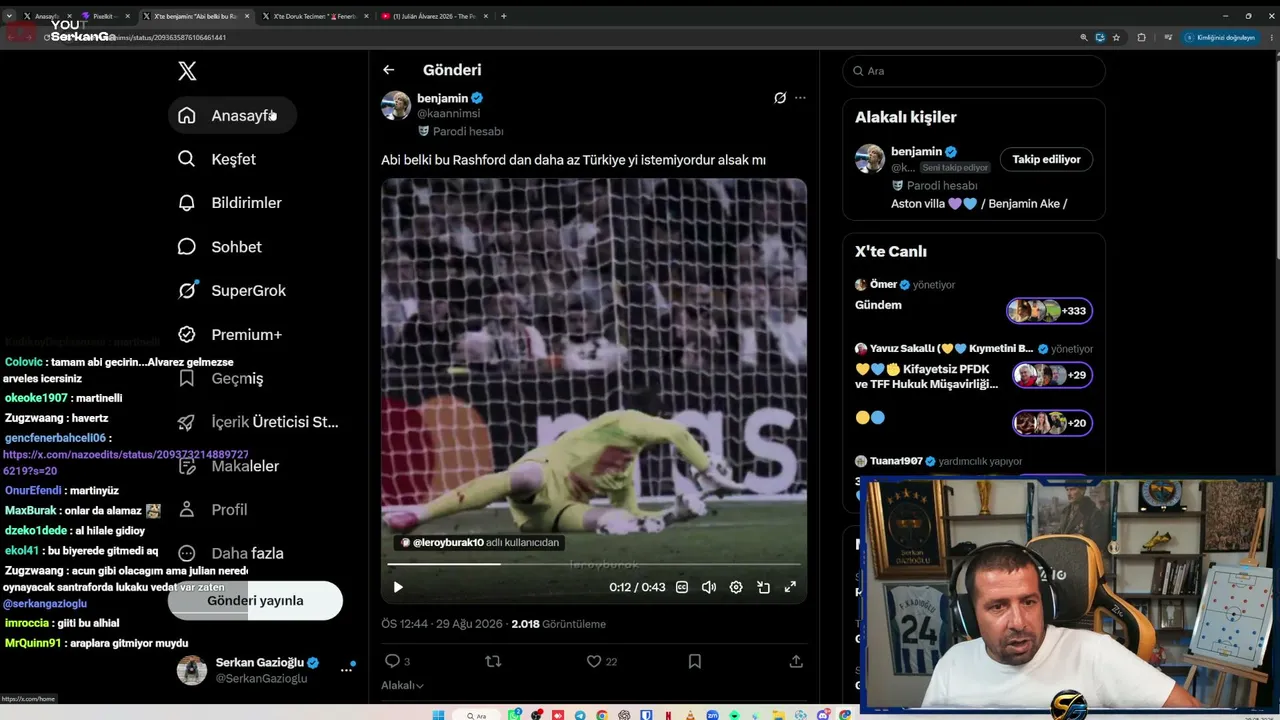
Task: Bookmark the post
Action: [695, 661]
